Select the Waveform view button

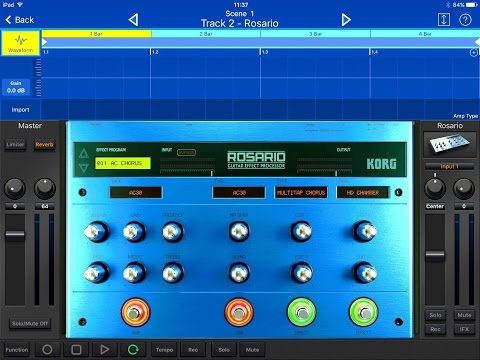click(21, 43)
